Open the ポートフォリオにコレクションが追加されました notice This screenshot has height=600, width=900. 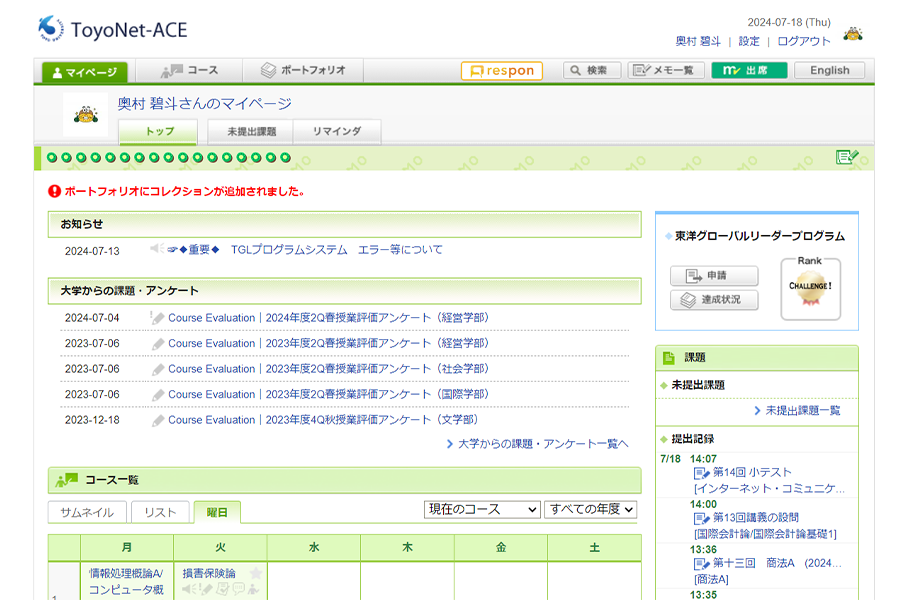pos(184,191)
